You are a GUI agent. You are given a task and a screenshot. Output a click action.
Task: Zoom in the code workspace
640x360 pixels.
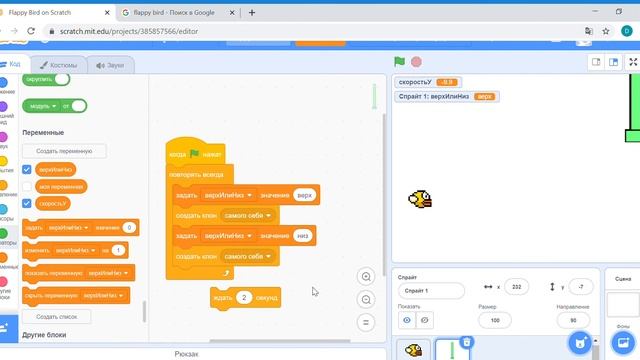pyautogui.click(x=366, y=277)
